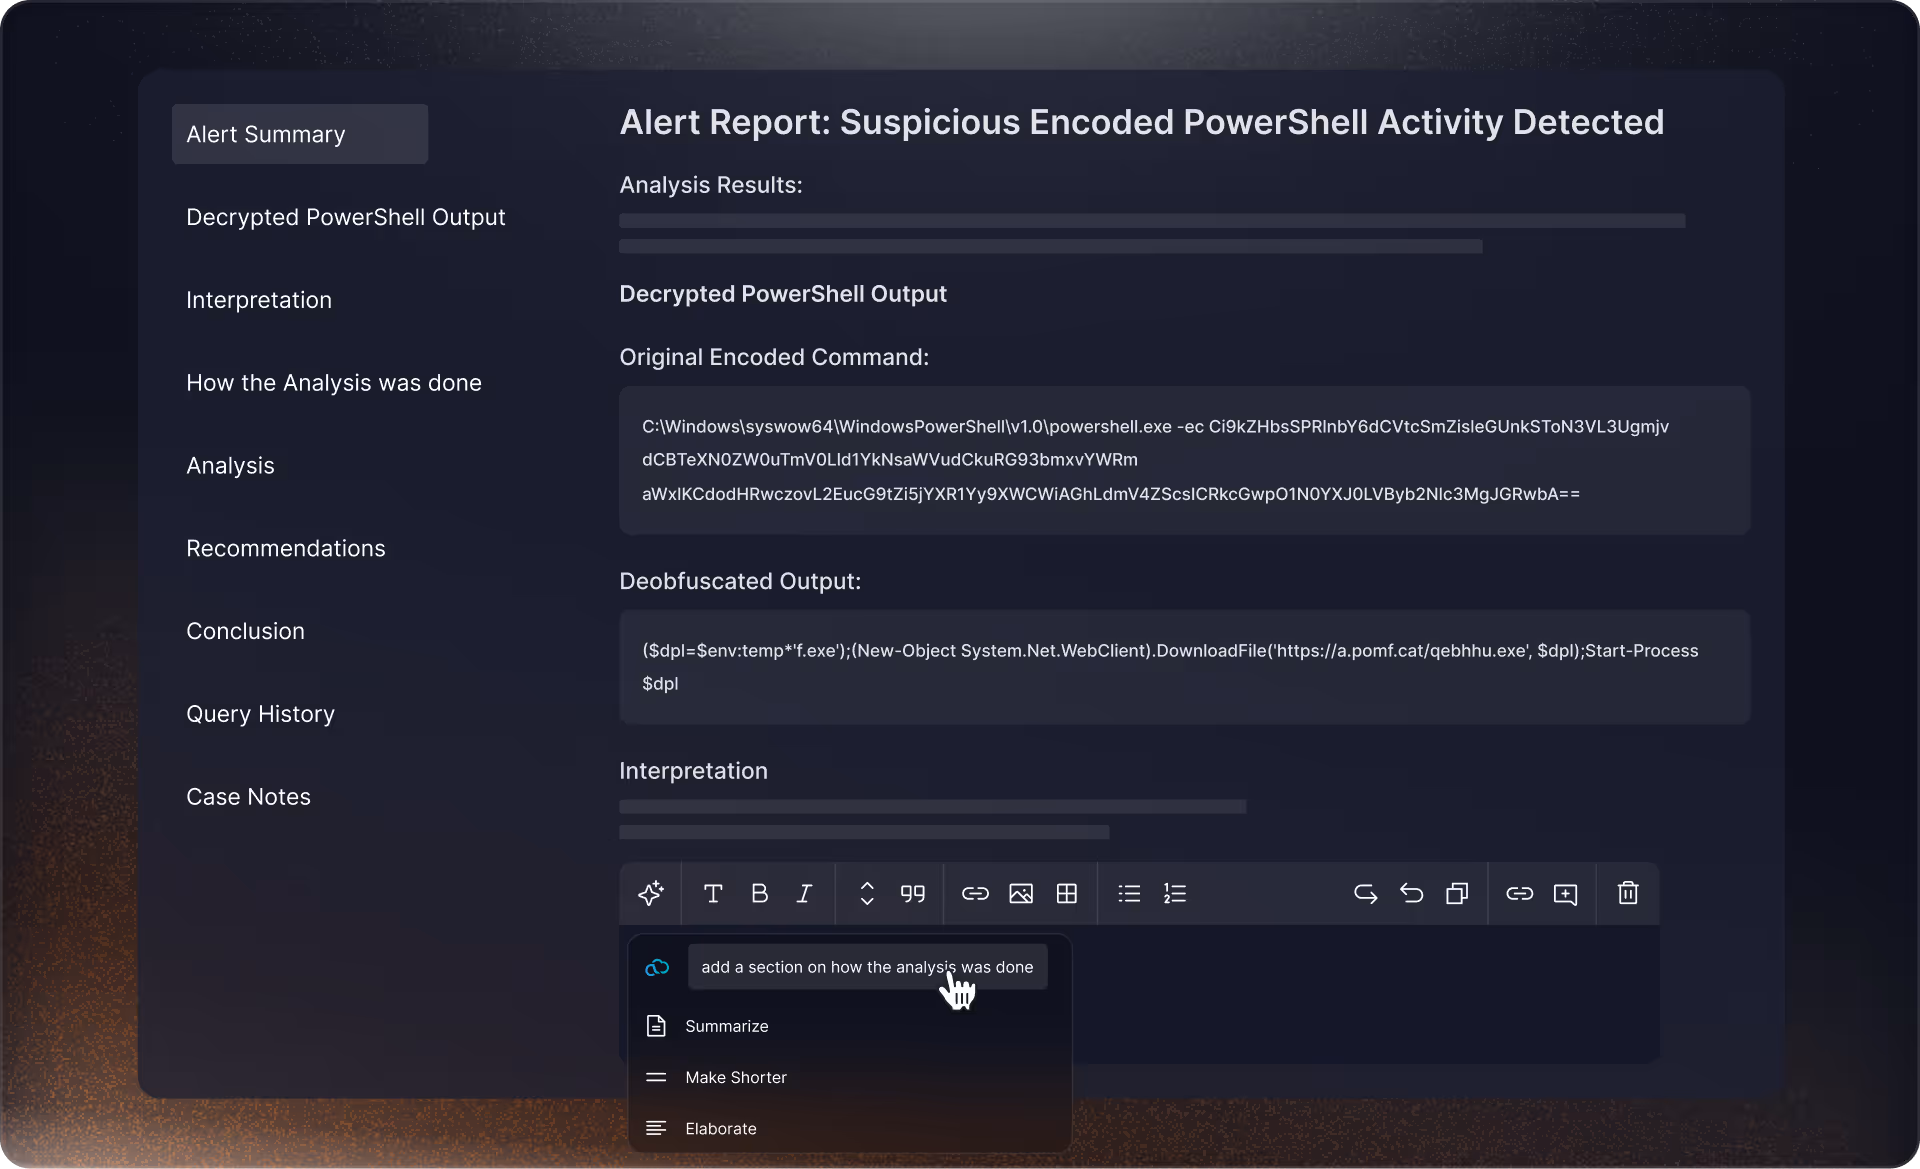The height and width of the screenshot is (1169, 1920).
Task: Toggle bold formatting in the toolbar
Action: pyautogui.click(x=759, y=893)
